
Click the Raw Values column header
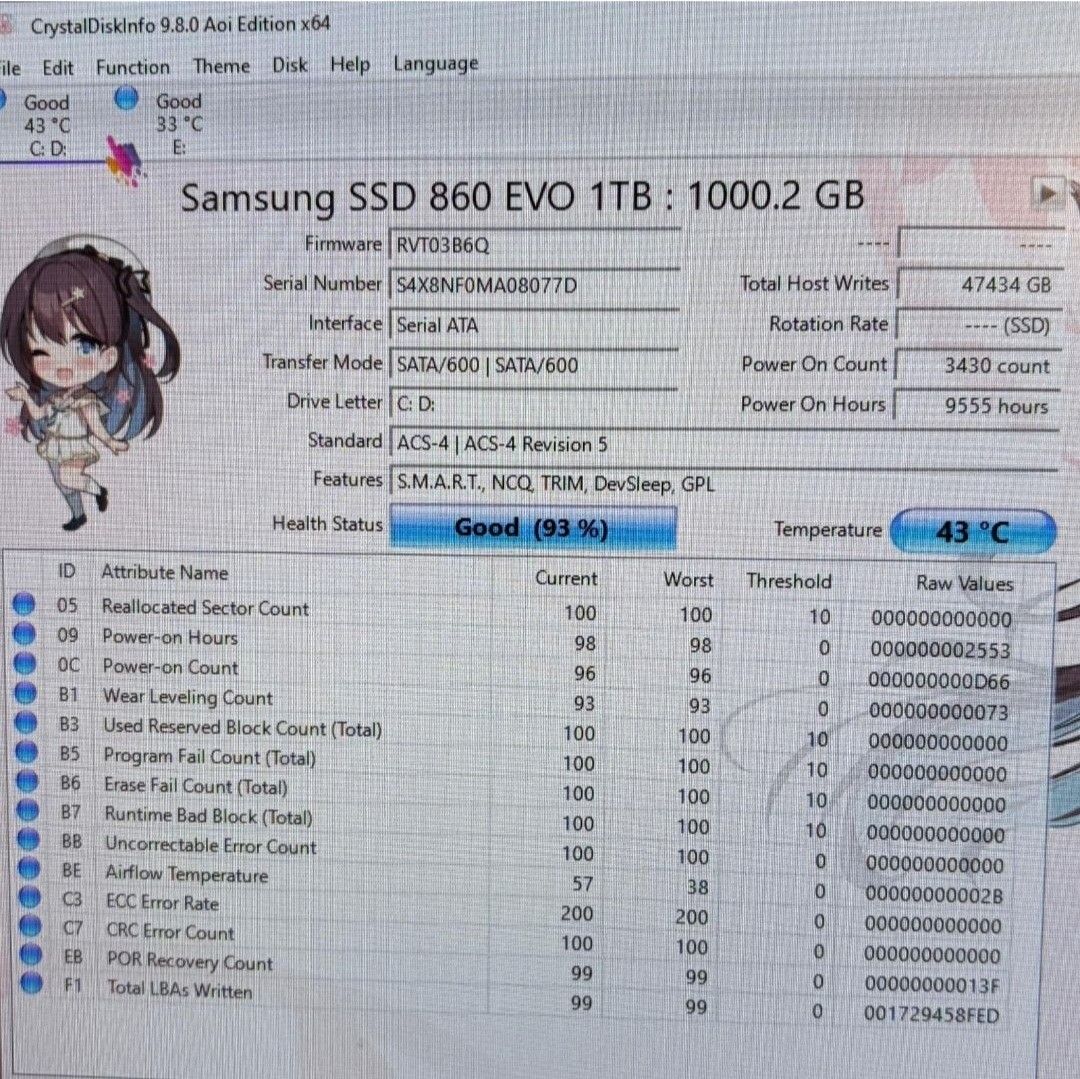coord(964,583)
